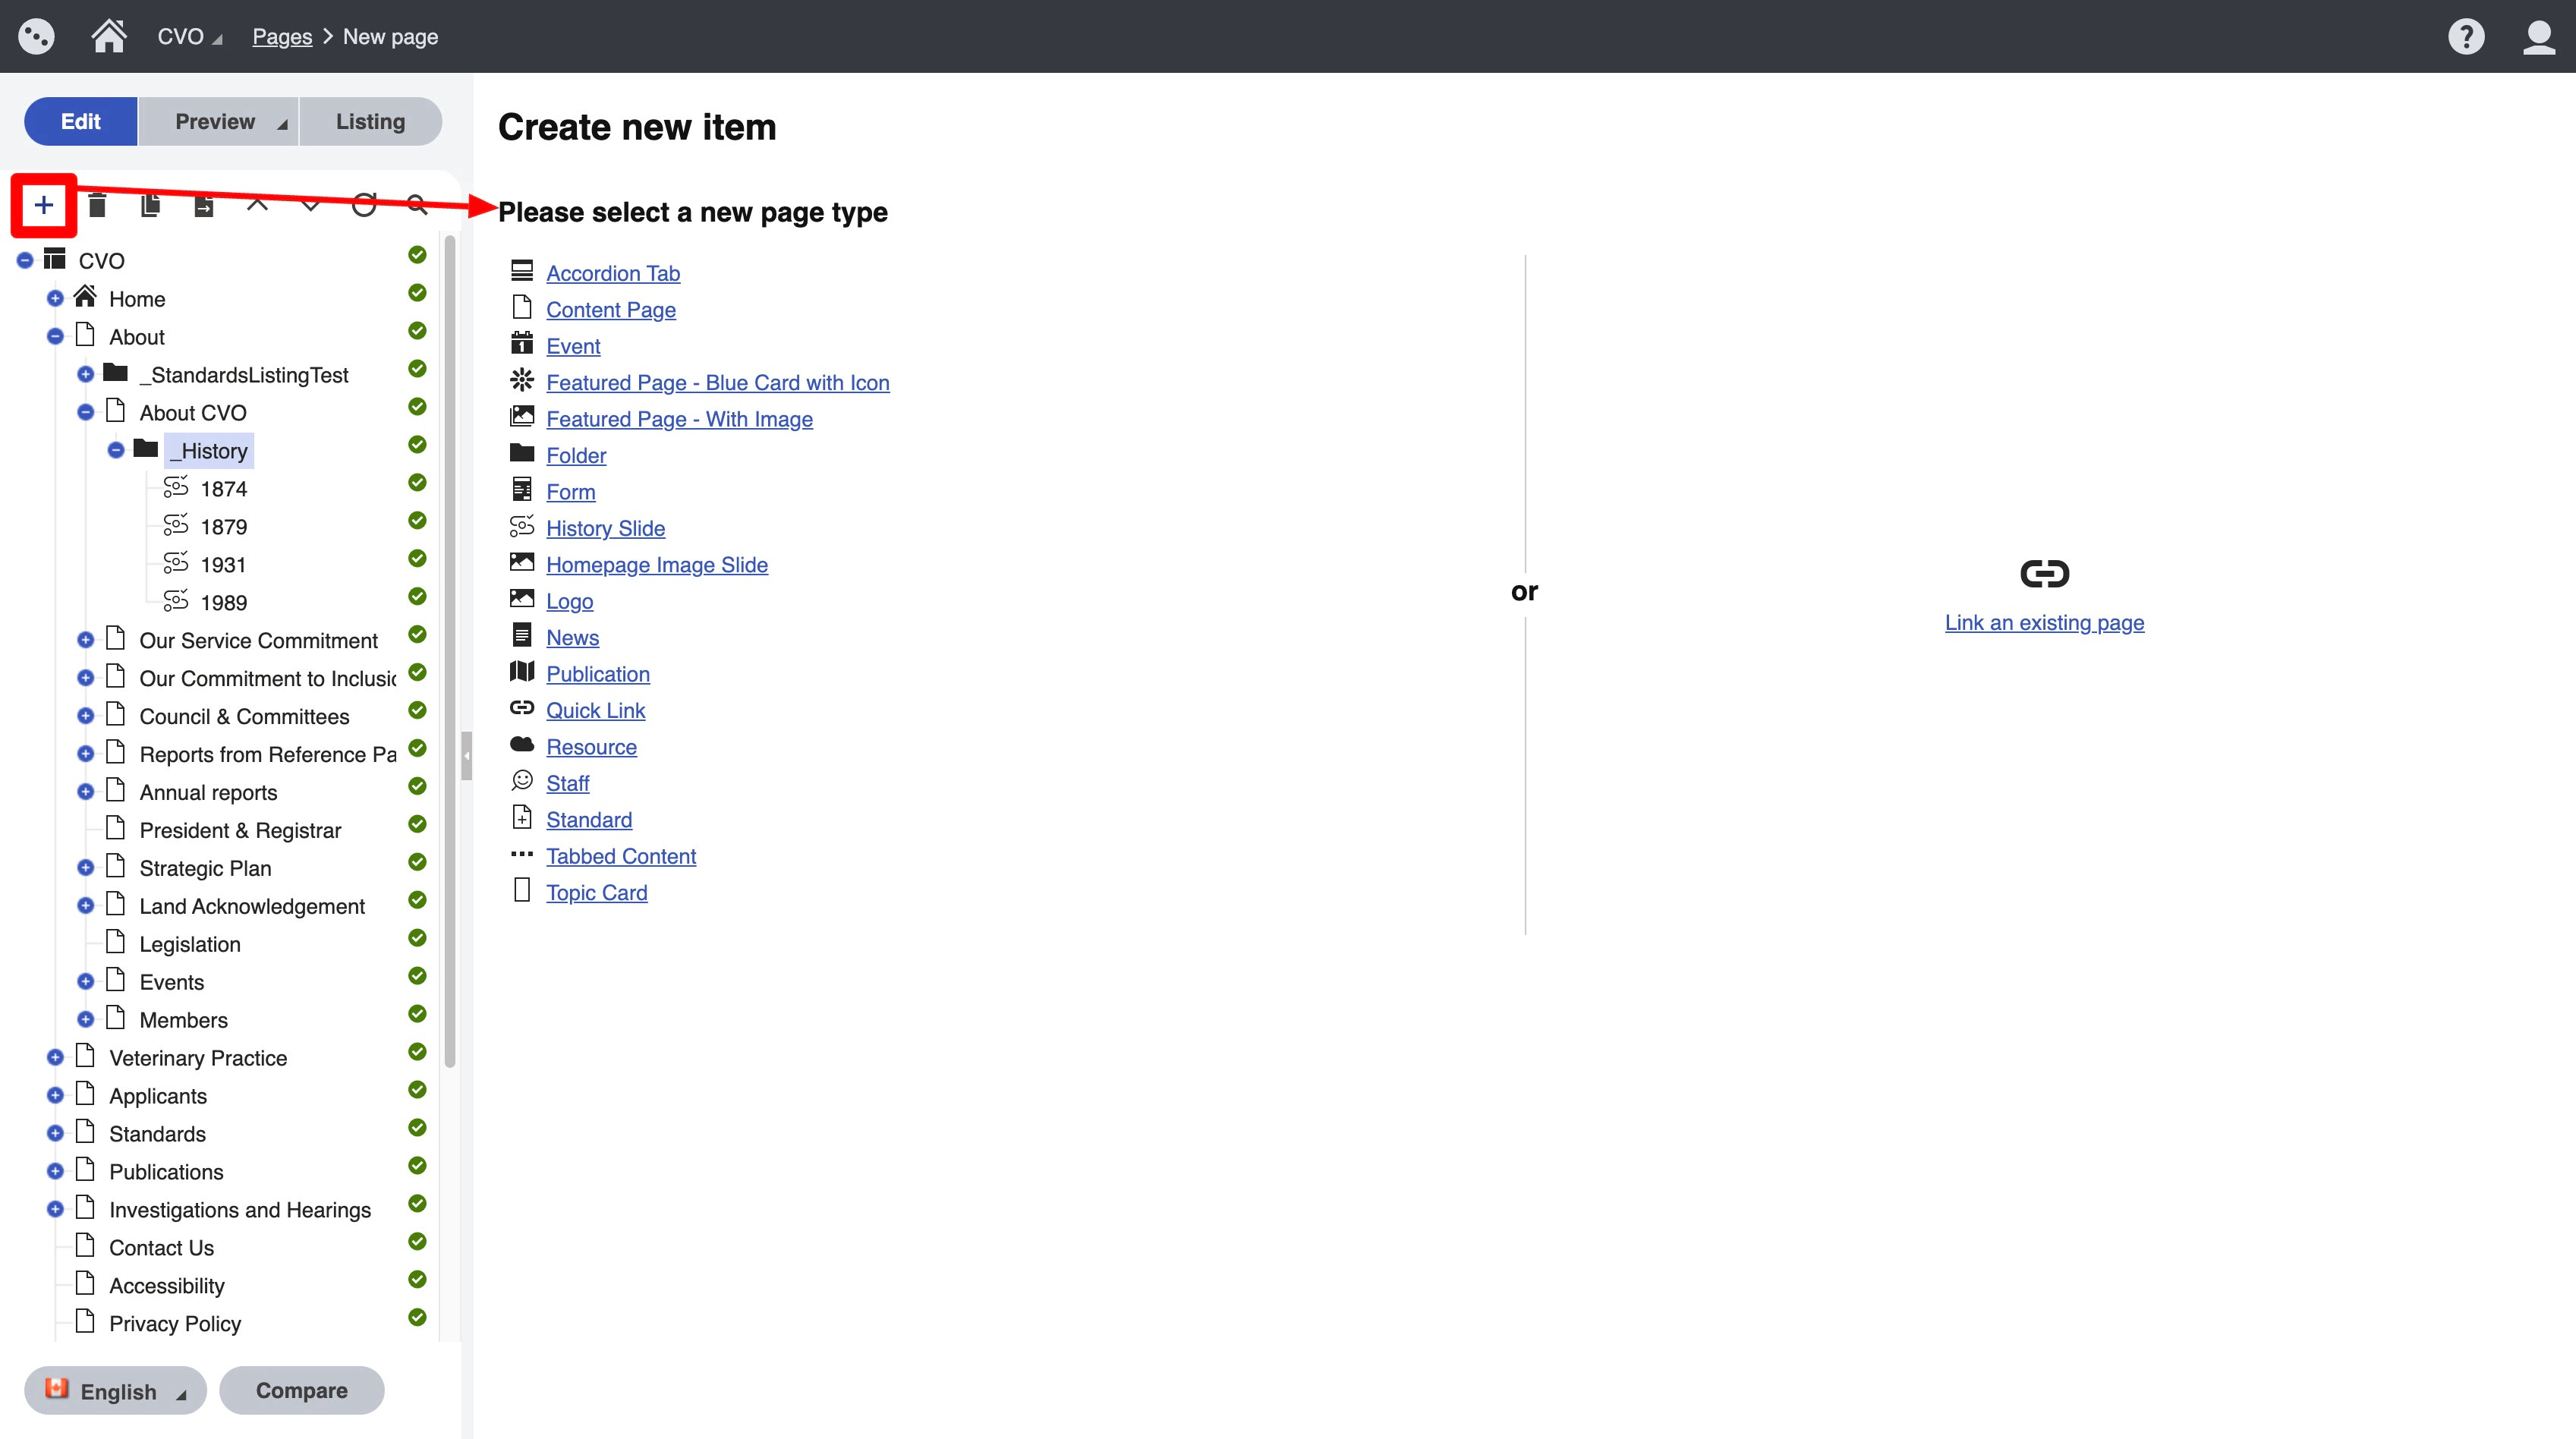Click the tree panel vertical scrollbar

(x=450, y=650)
